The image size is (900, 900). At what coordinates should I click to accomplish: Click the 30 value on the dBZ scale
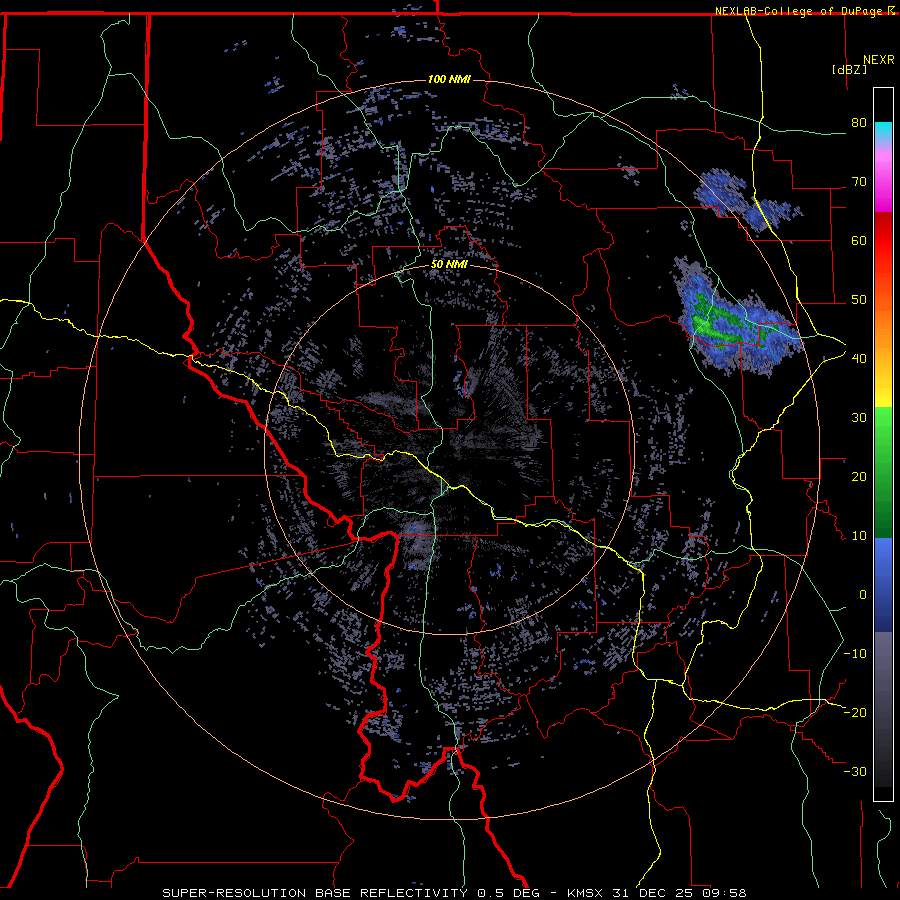(x=859, y=418)
